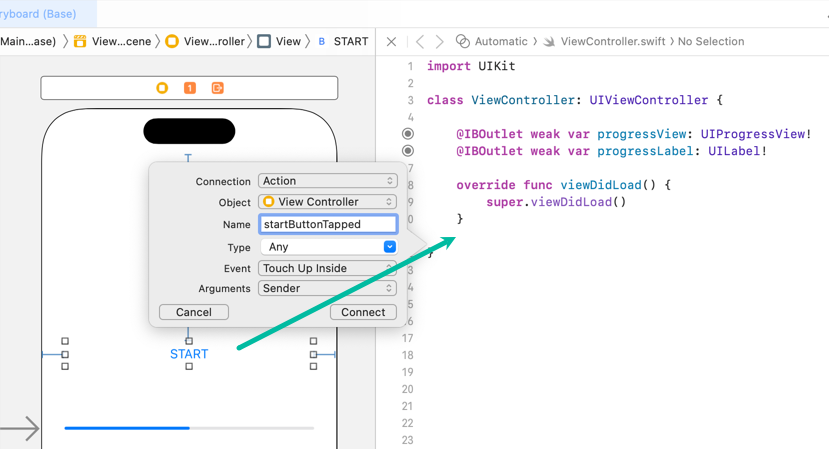Open the Event dropdown showing Touch Up Inside
This screenshot has width=829, height=449.
[327, 268]
